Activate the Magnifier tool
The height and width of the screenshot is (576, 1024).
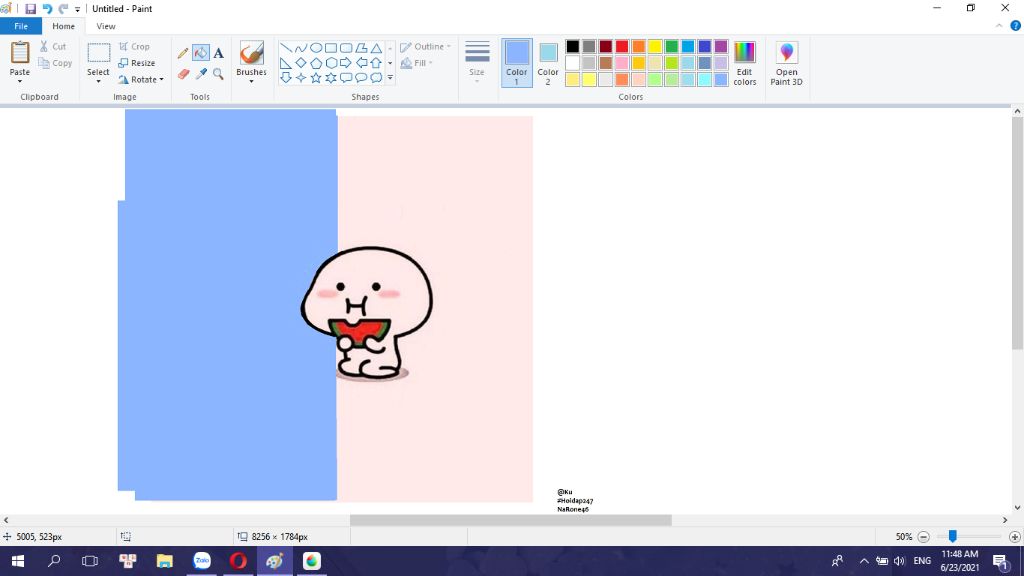218,74
